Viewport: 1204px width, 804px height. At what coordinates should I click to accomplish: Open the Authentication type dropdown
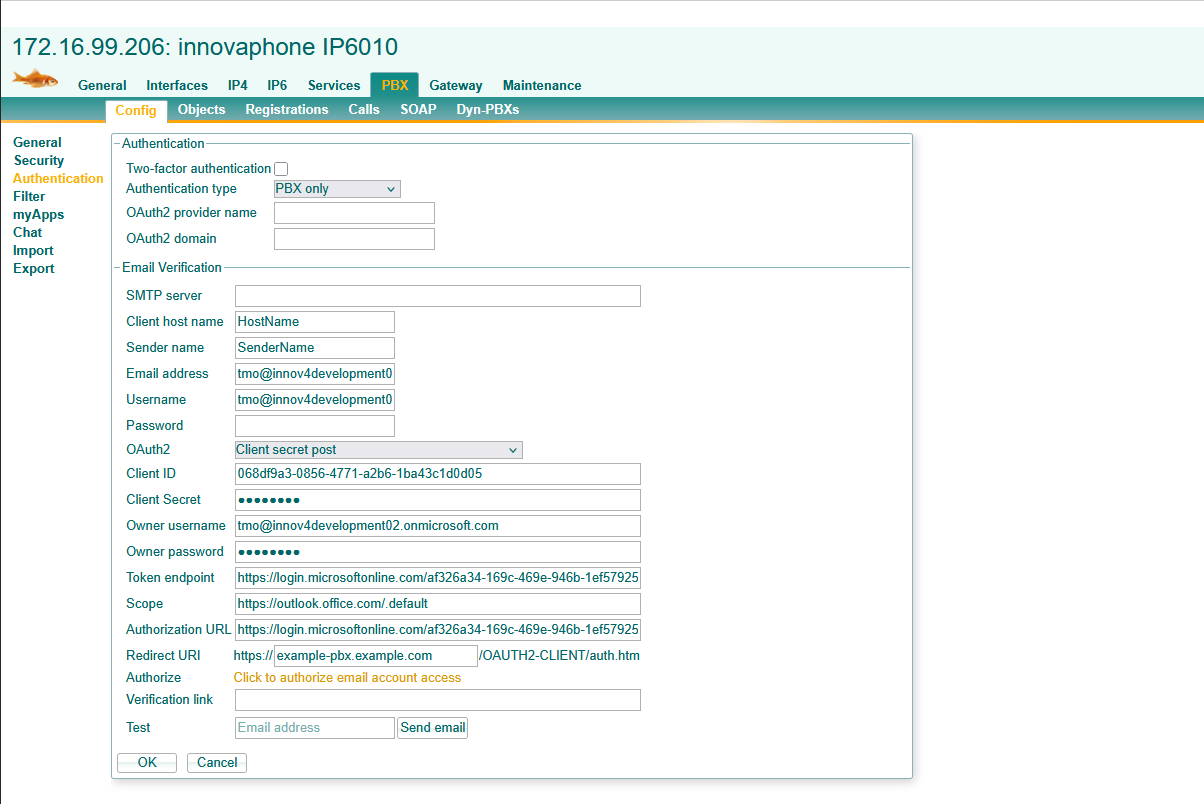(337, 189)
